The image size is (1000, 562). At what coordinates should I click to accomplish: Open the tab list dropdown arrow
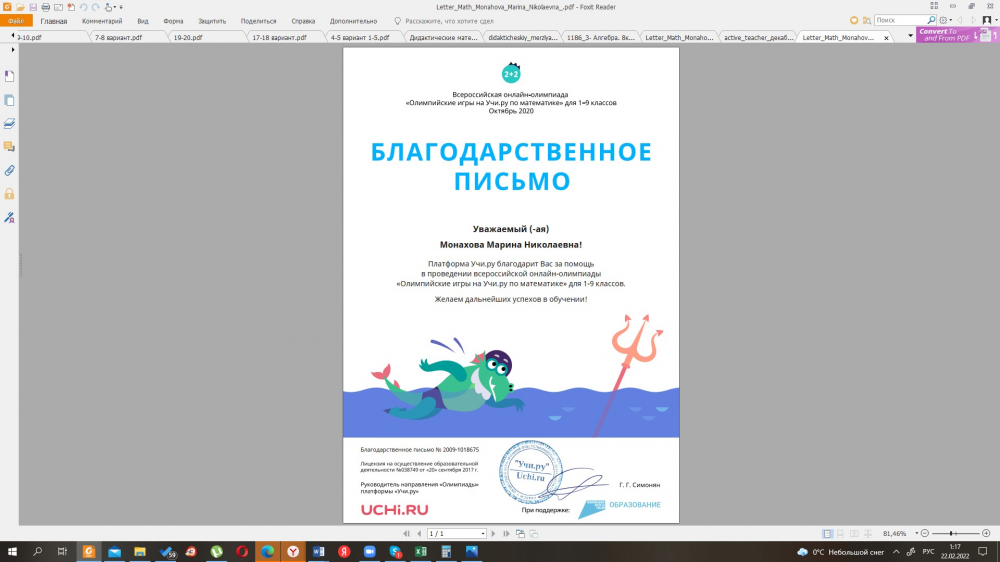[910, 36]
